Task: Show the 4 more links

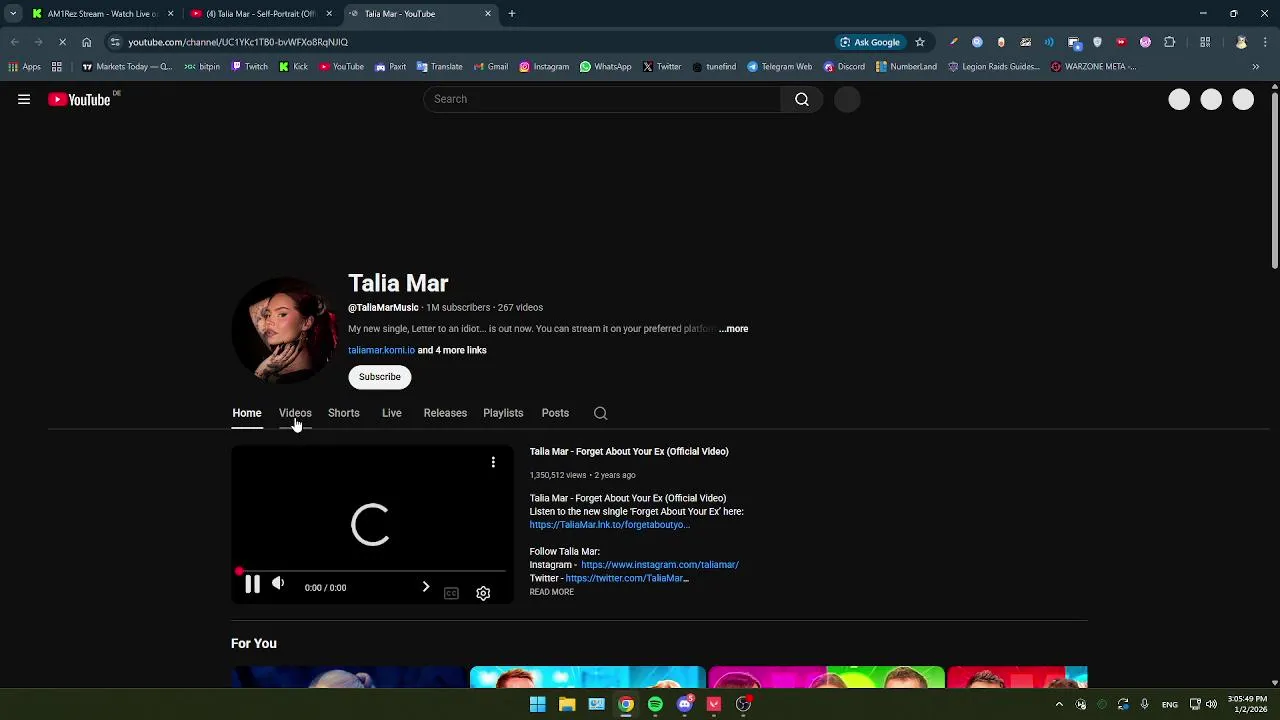Action: 452,351
